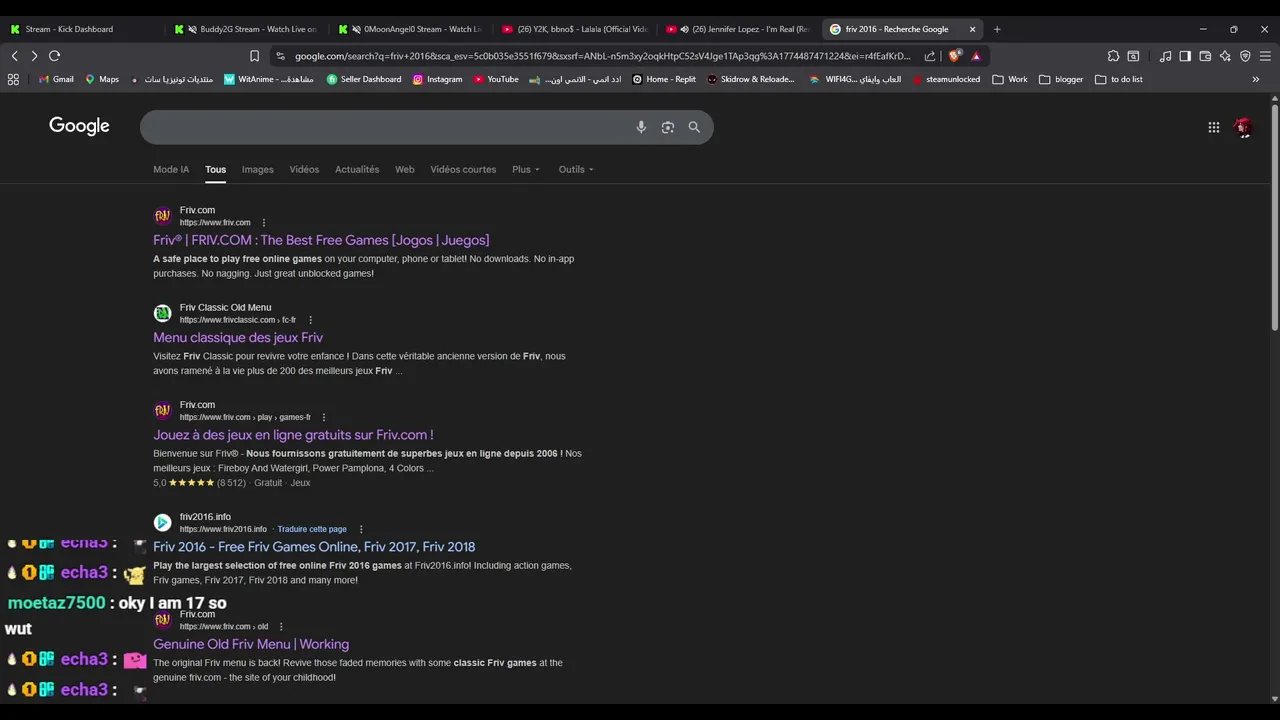Search by image with Google Lens icon
This screenshot has height=720, width=1280.
668,127
